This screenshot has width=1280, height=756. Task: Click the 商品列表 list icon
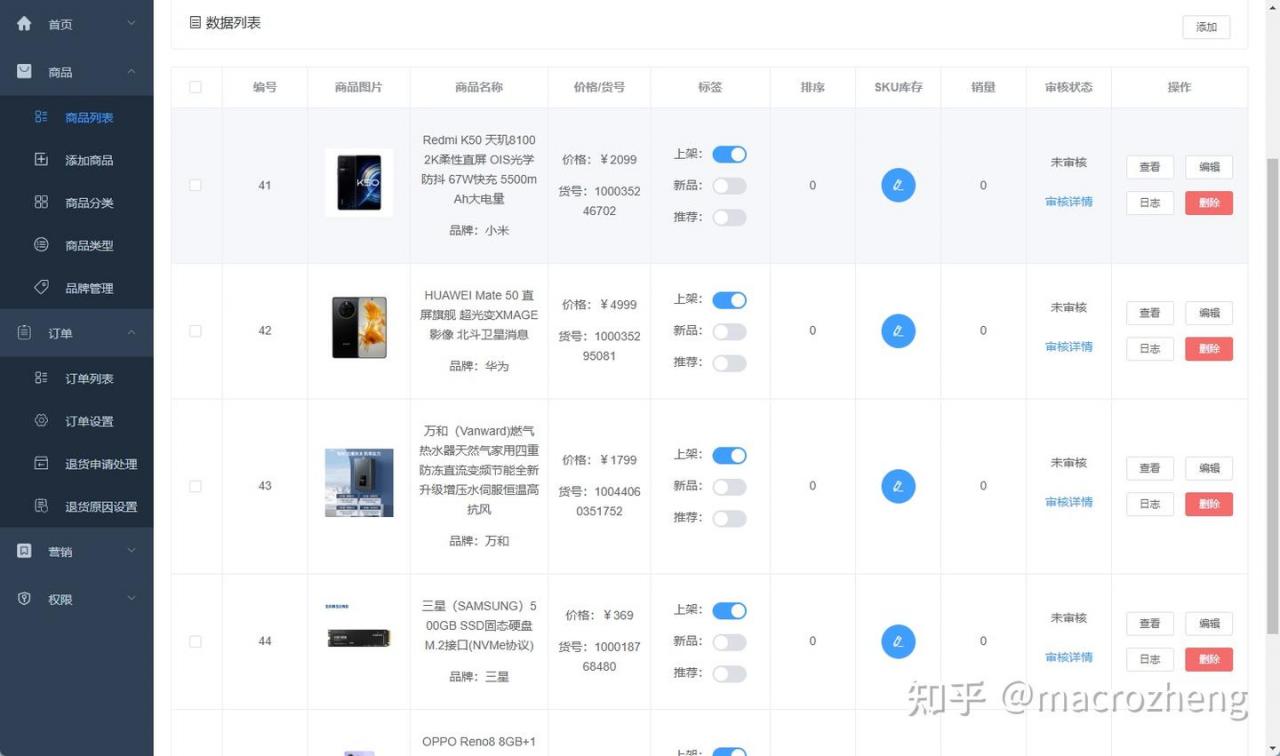click(x=41, y=117)
